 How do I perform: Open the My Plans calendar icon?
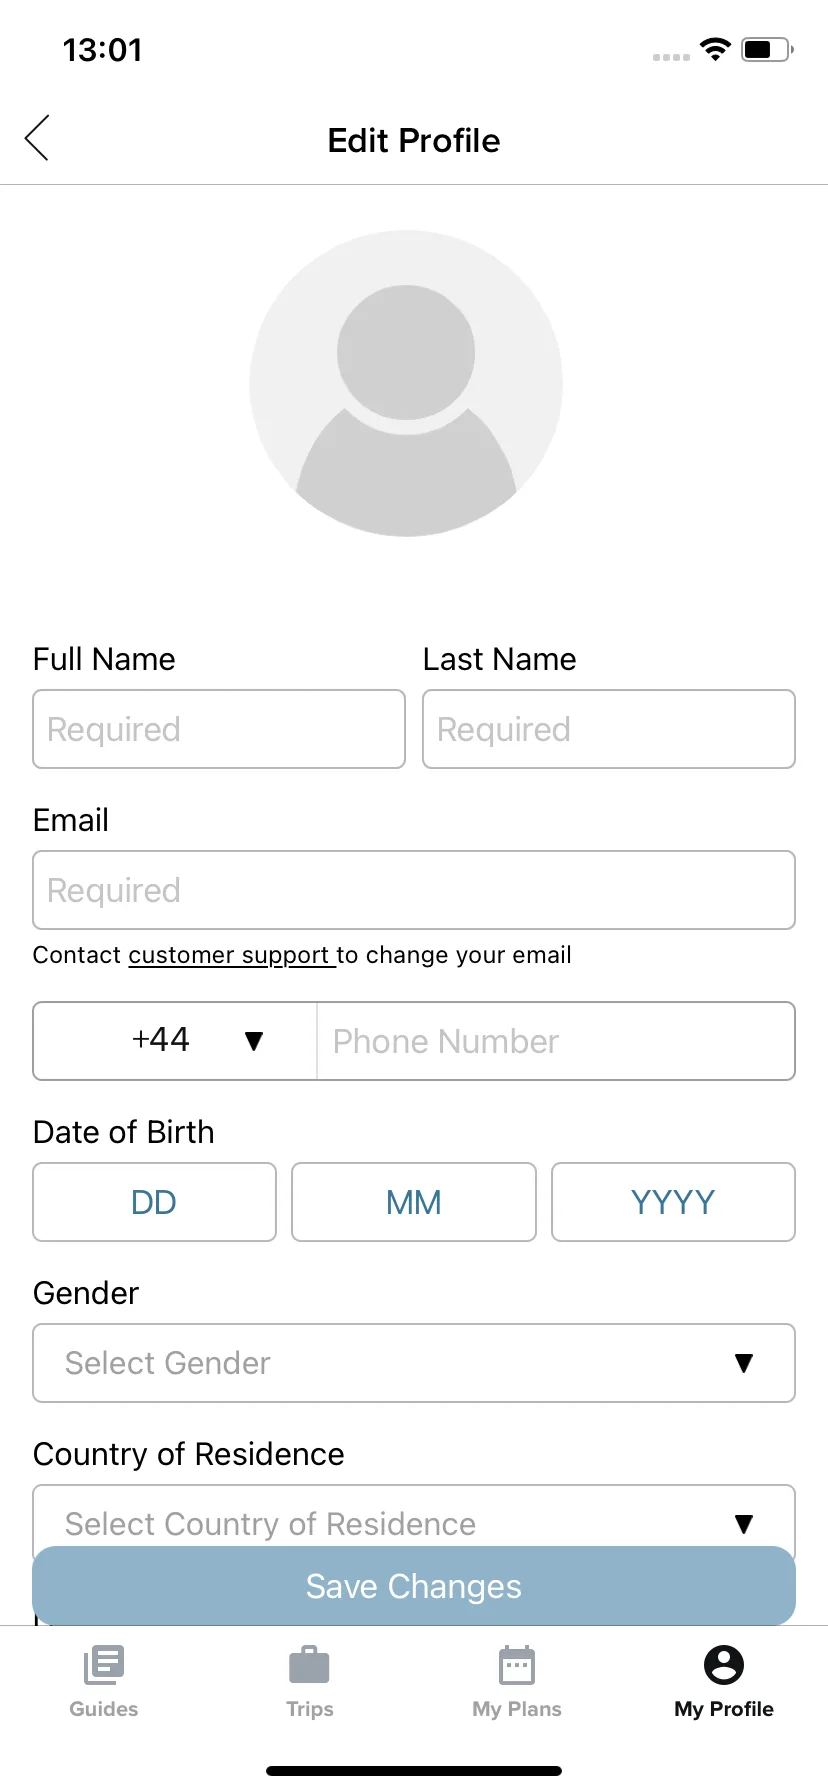click(517, 1665)
